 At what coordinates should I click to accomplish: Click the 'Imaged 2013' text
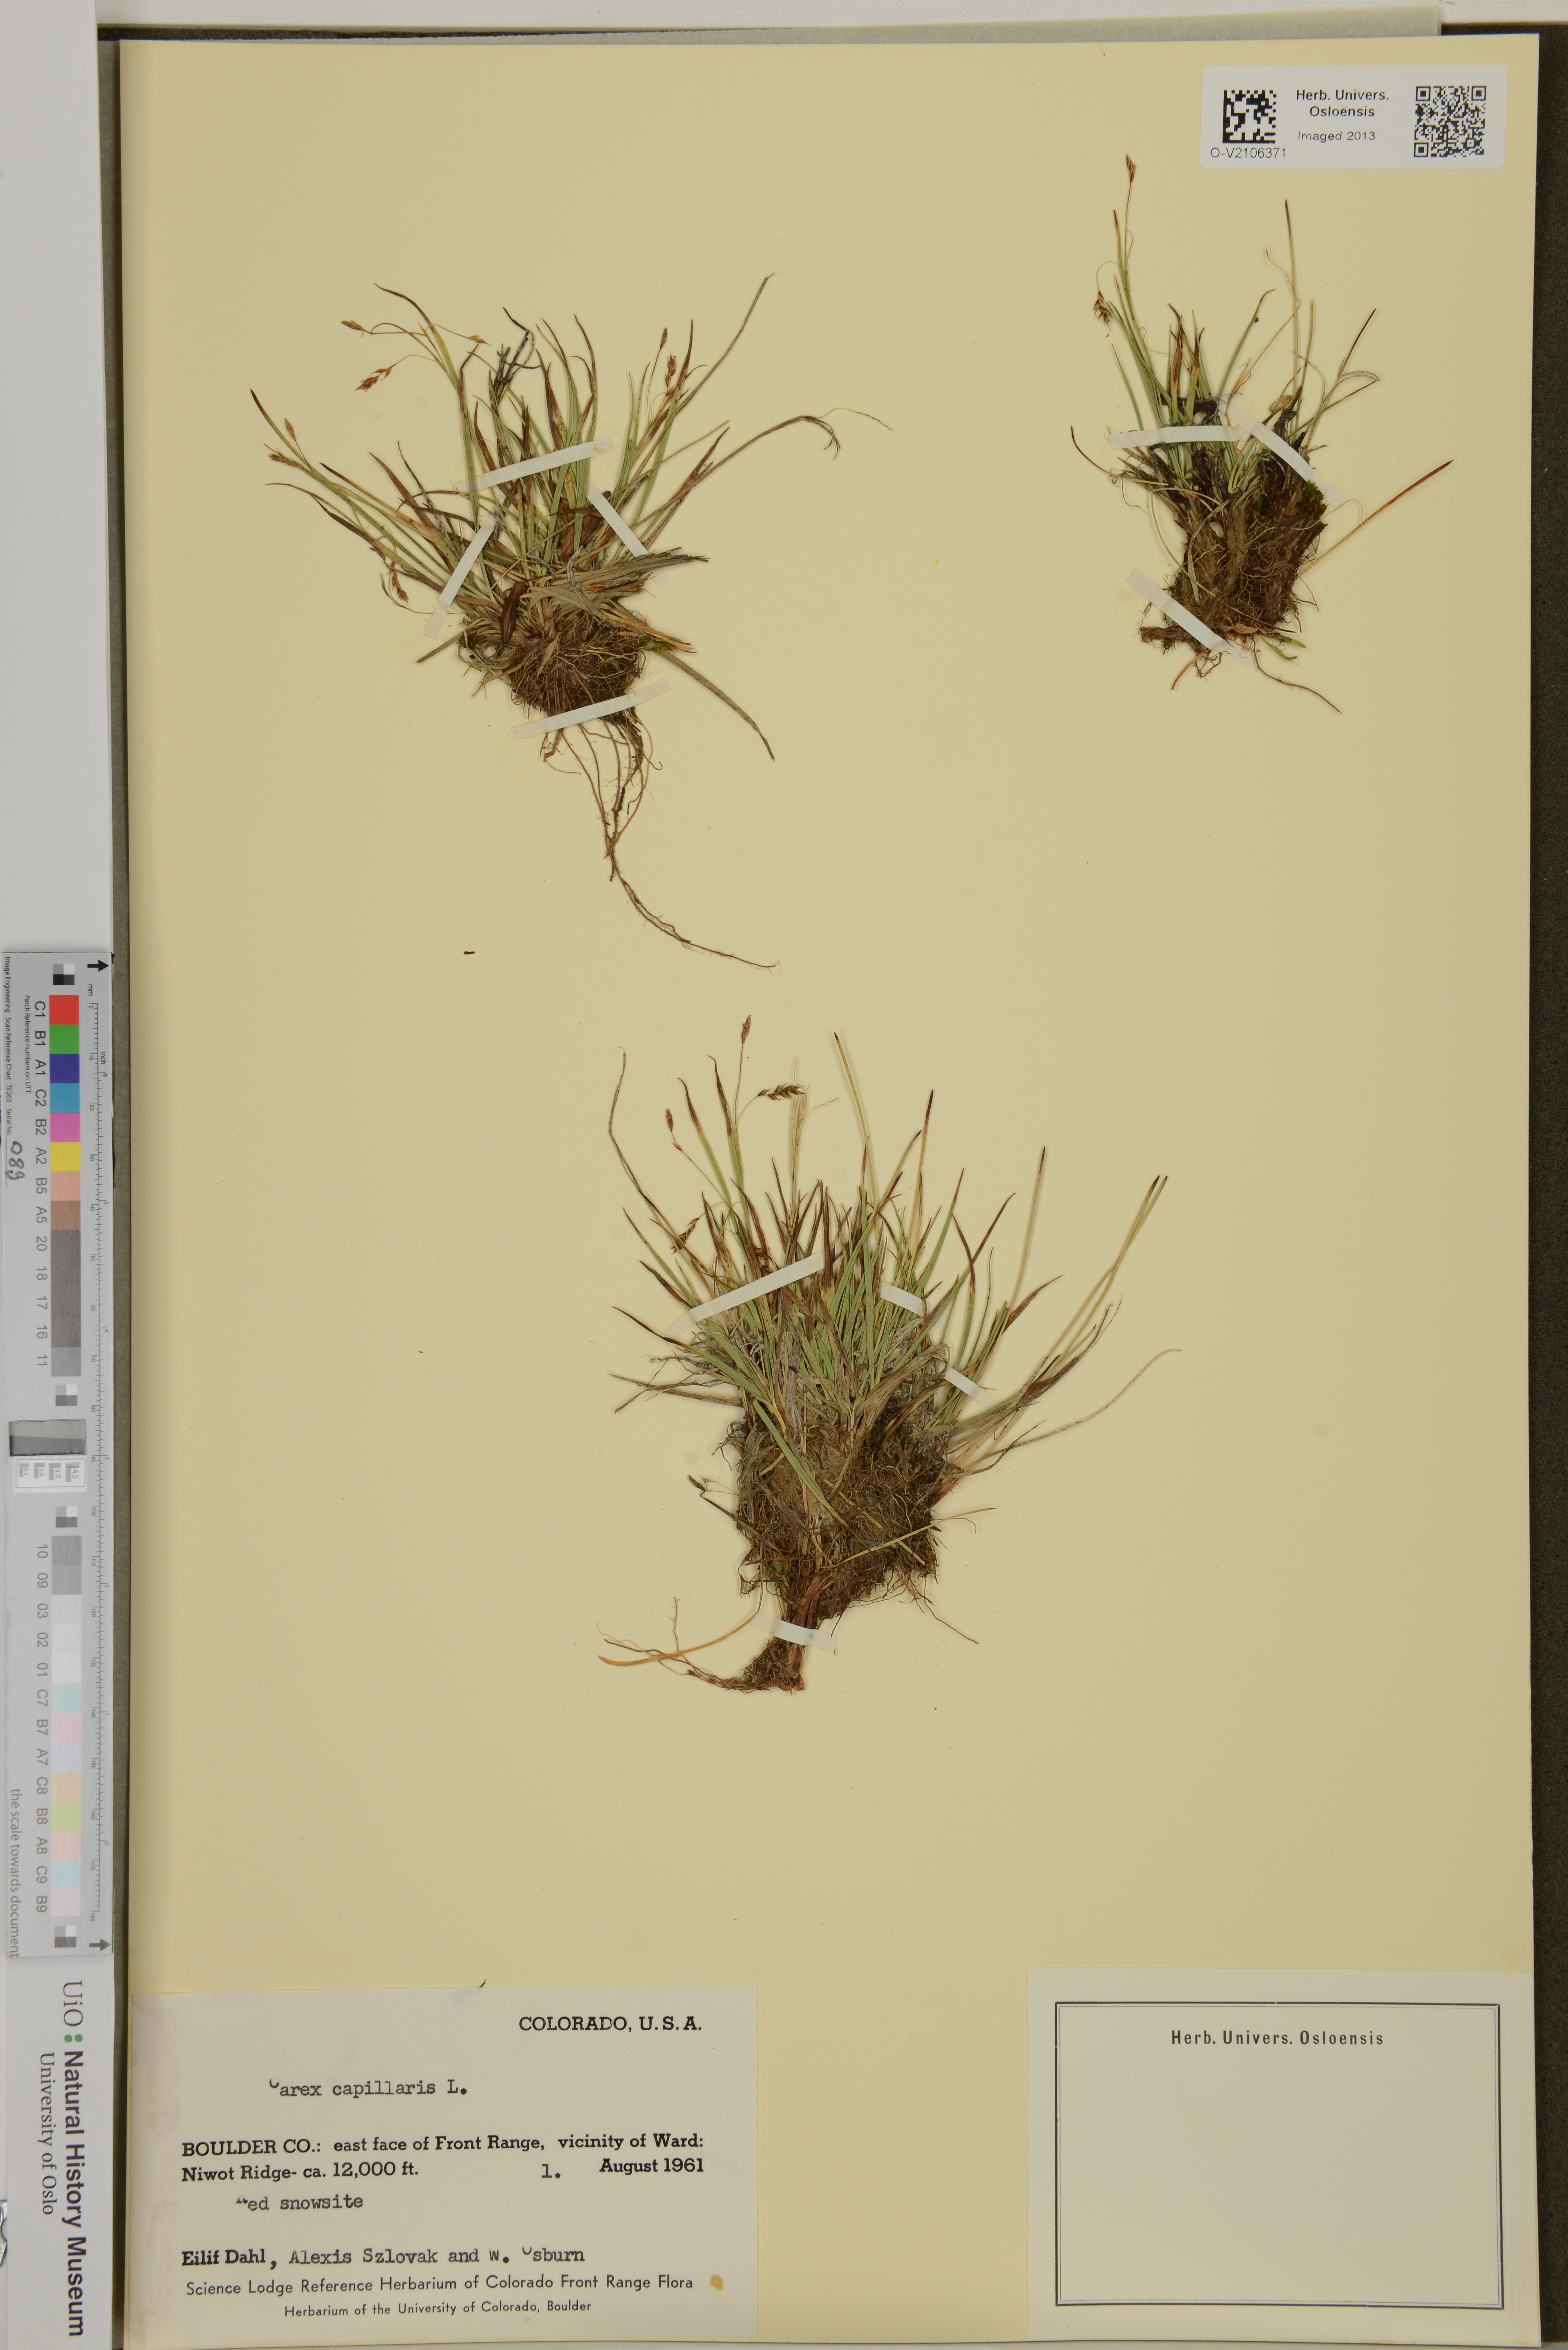point(1336,136)
